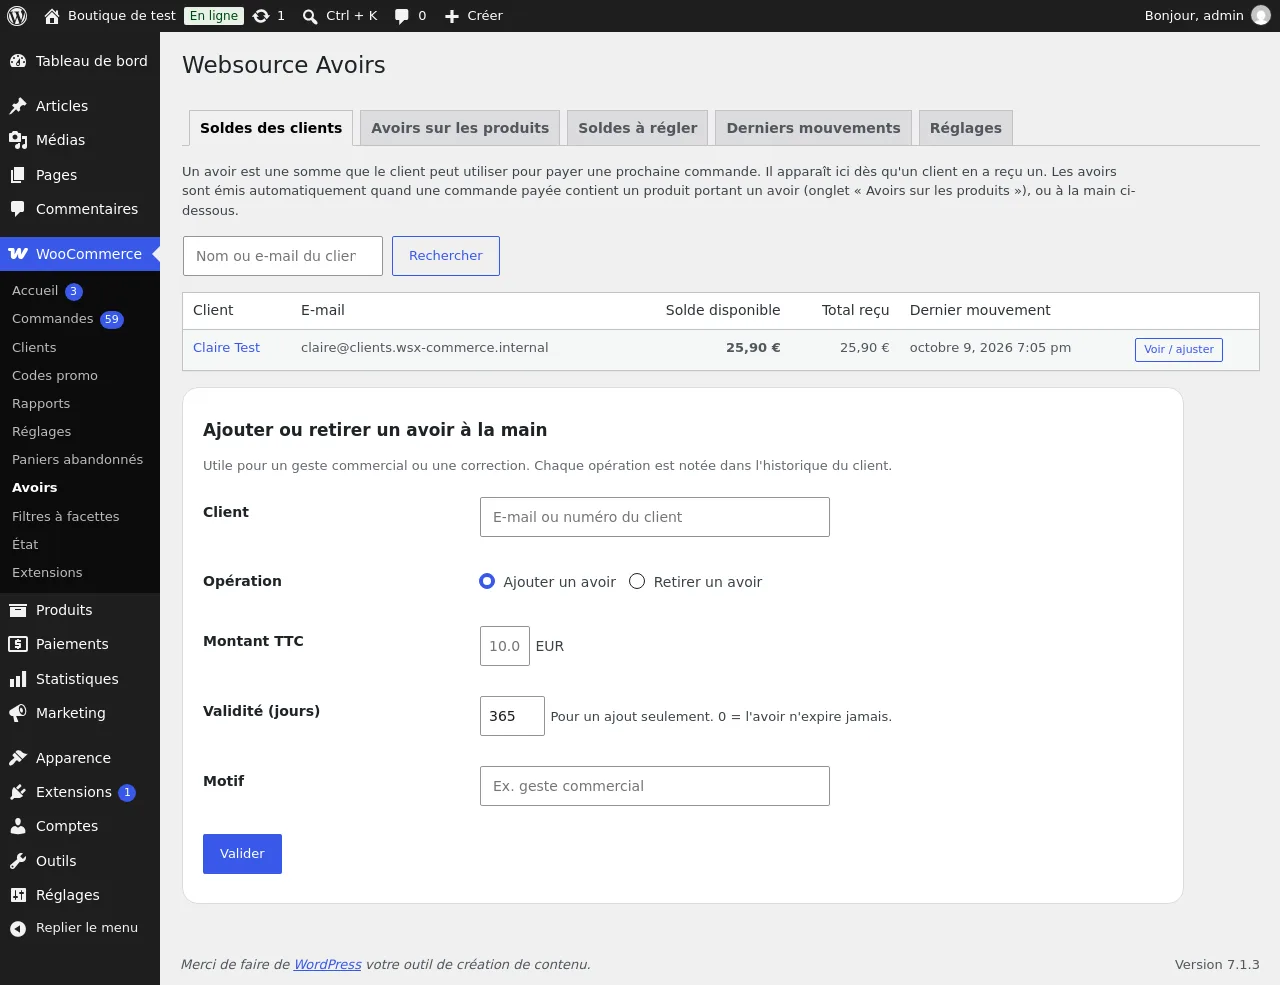Click the Réglages sliders icon at sidebar bottom
1280x985 pixels.
click(18, 895)
